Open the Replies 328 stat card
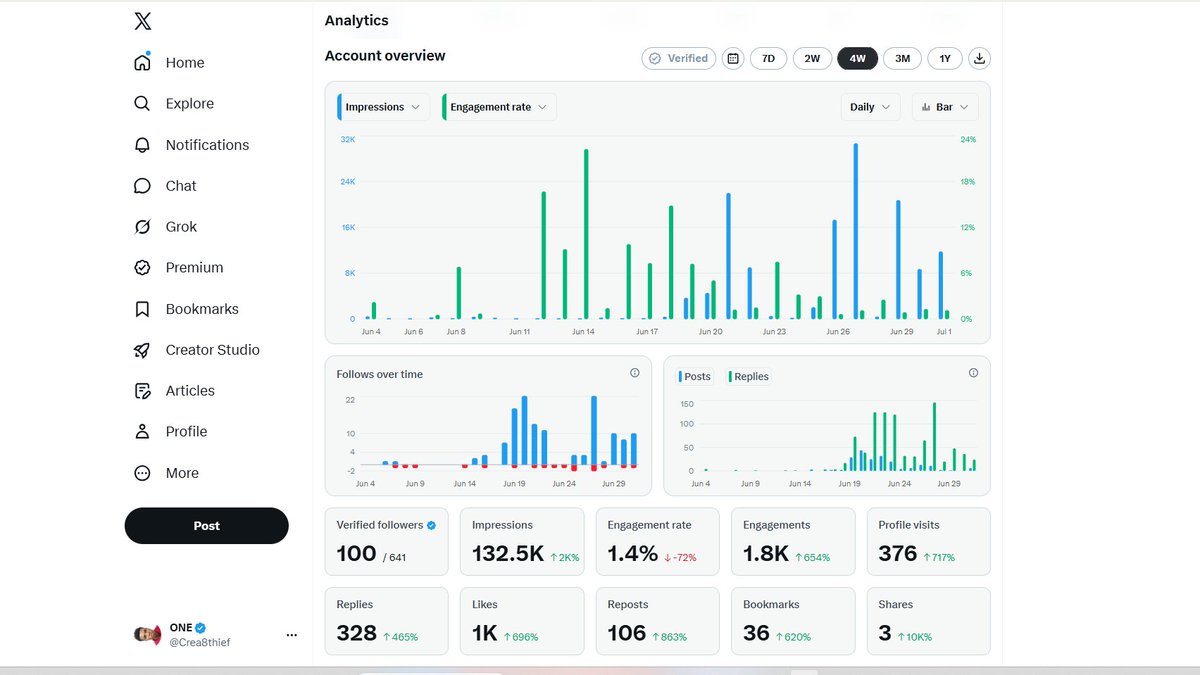This screenshot has width=1200, height=675. coord(386,621)
